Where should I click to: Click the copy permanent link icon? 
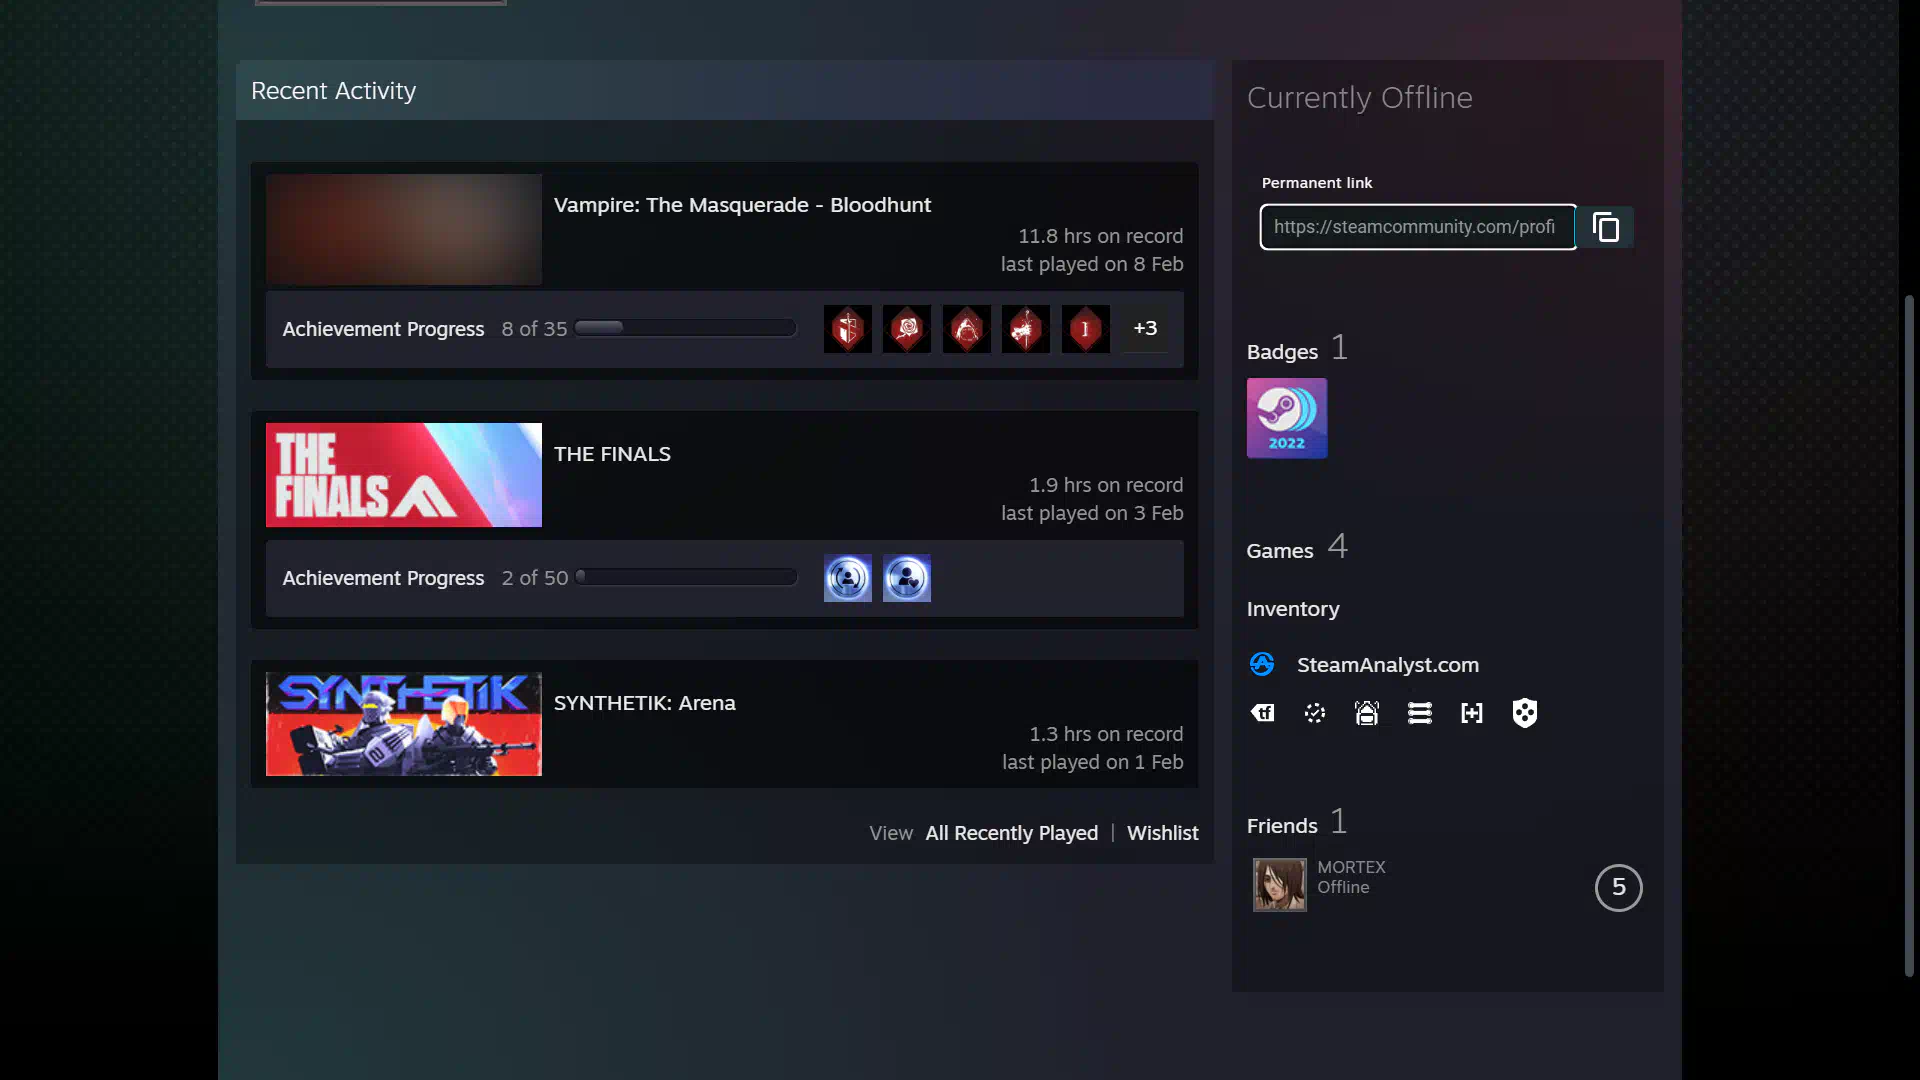pyautogui.click(x=1605, y=228)
